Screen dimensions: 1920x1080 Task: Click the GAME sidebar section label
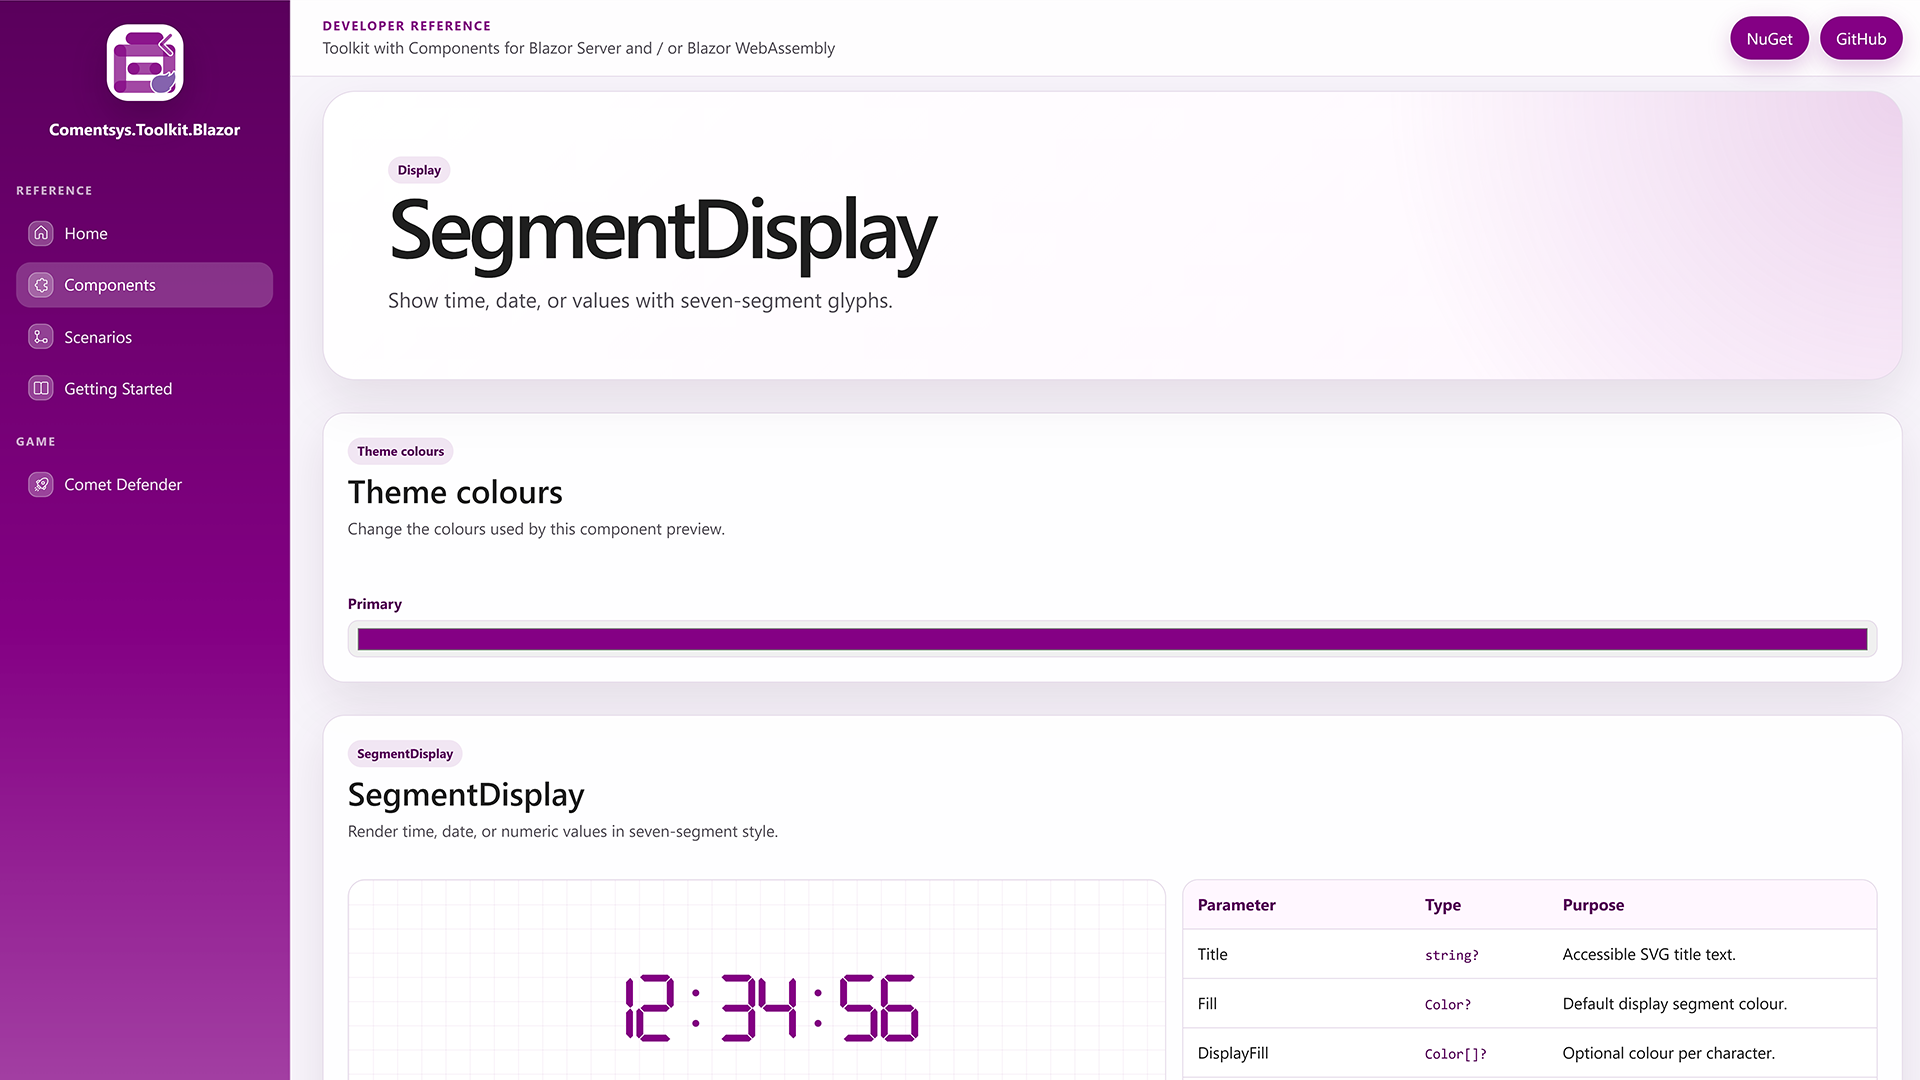[x=36, y=442]
